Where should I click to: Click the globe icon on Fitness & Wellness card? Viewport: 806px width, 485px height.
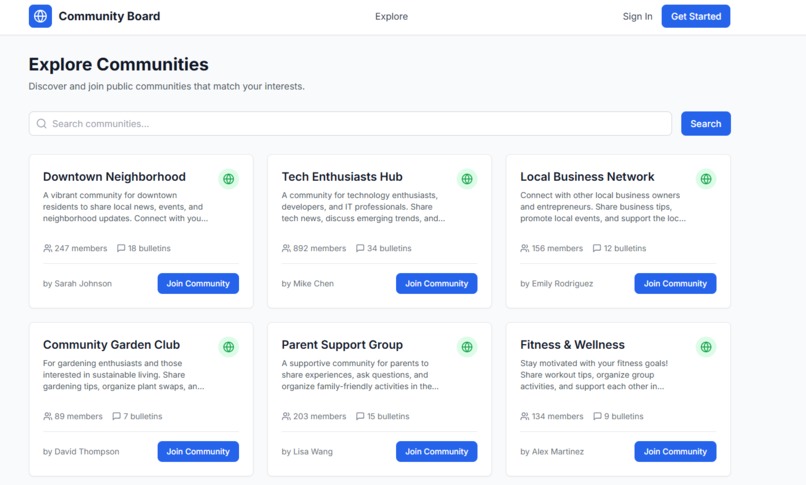[706, 347]
